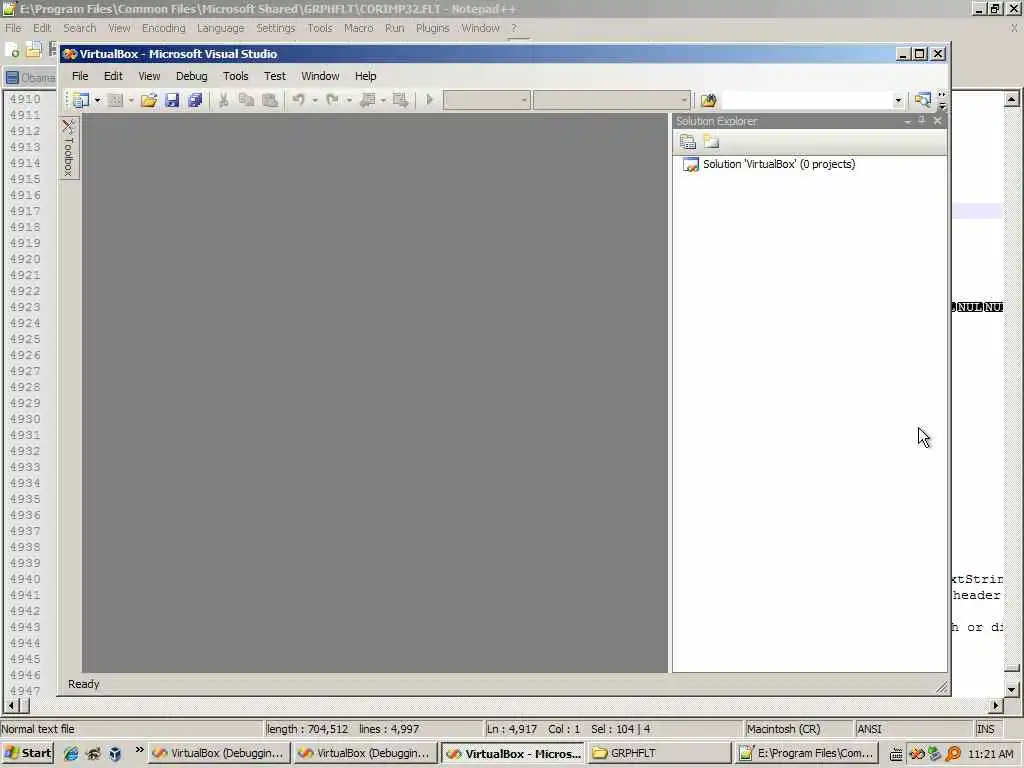The height and width of the screenshot is (768, 1024).
Task: Switch to the GRPHFLT folder taskbar button
Action: (660, 753)
